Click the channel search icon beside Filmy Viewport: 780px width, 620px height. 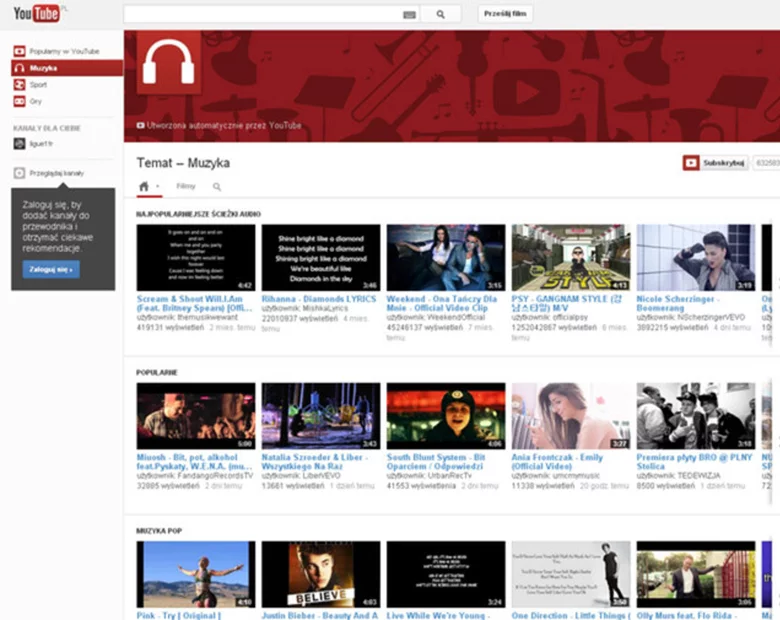pyautogui.click(x=217, y=187)
